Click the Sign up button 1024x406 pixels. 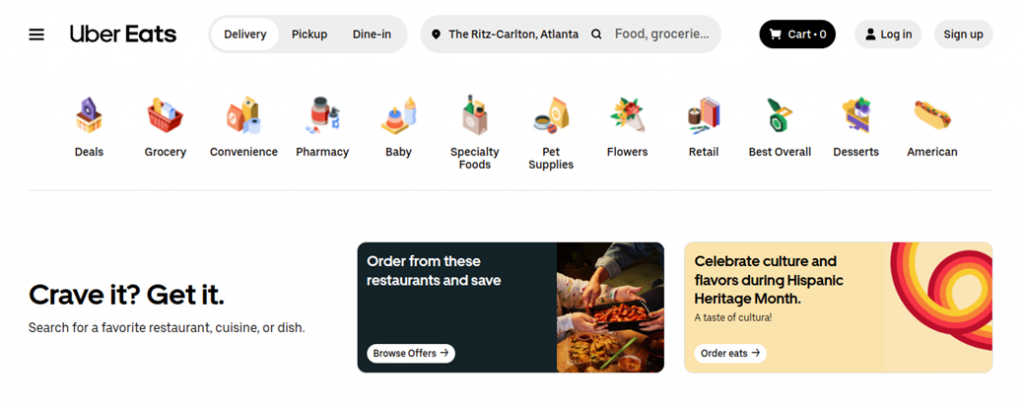point(963,35)
